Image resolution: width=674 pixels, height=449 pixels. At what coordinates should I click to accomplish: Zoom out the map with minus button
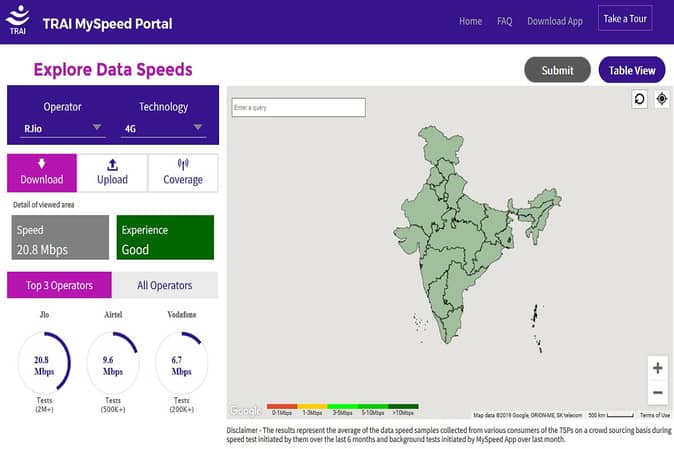657,393
